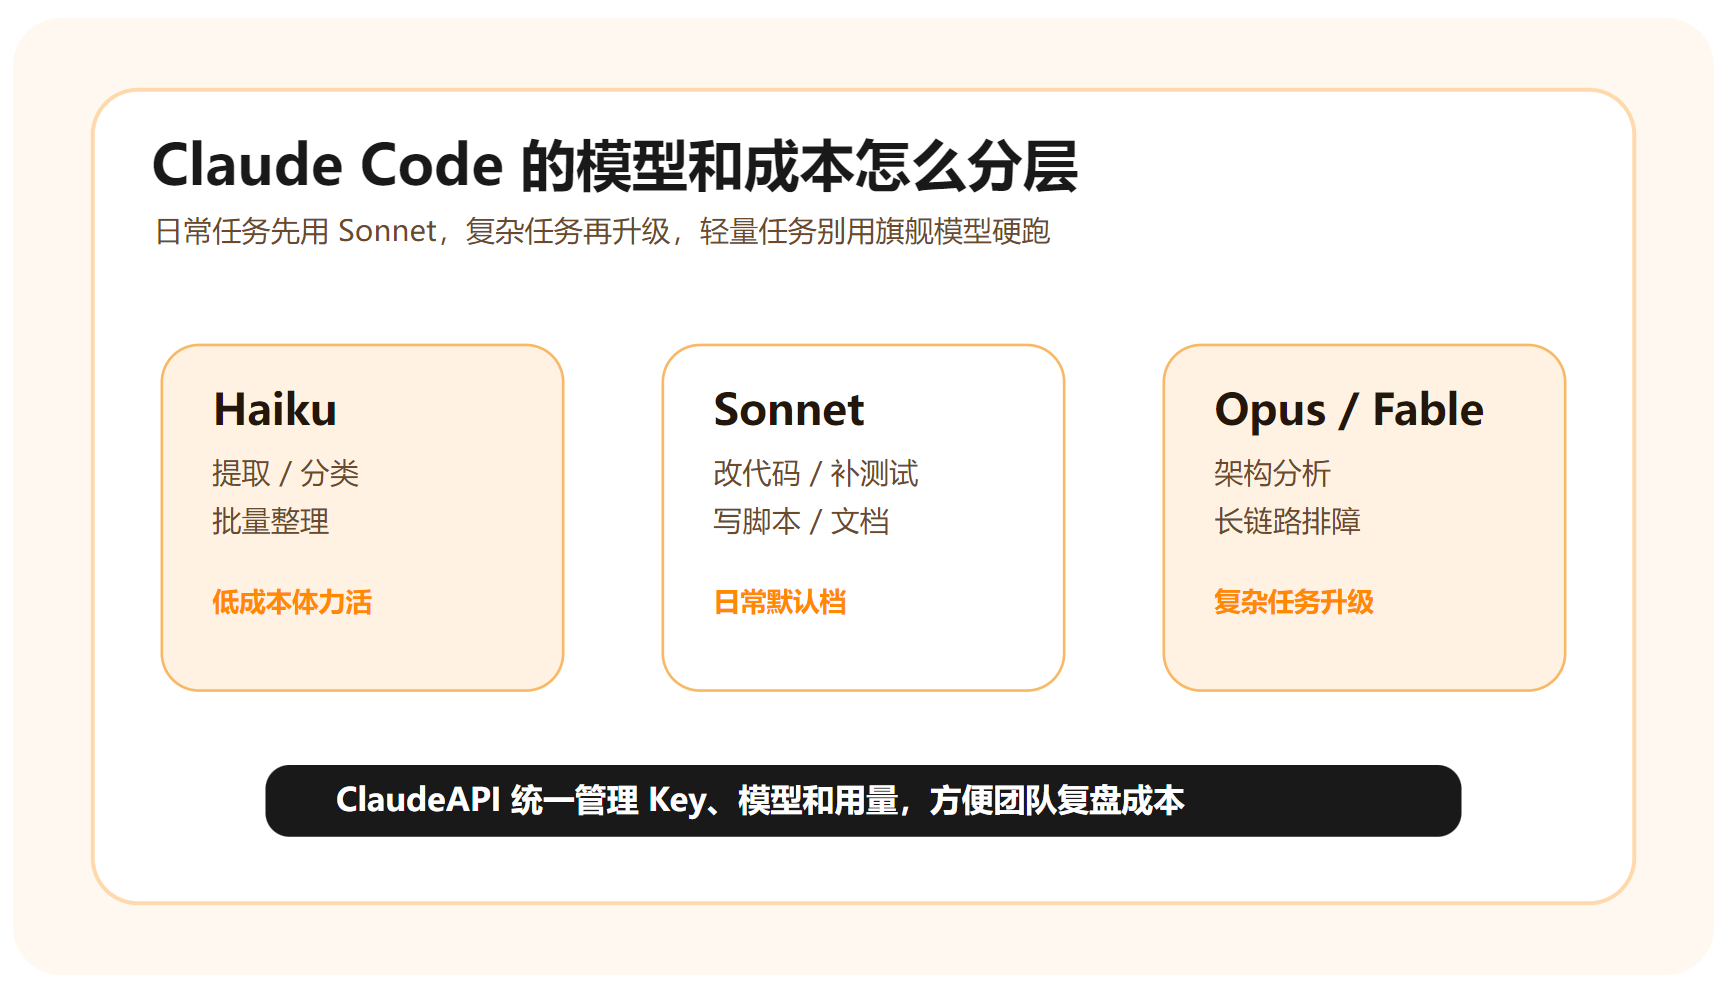Image resolution: width=1723 pixels, height=991 pixels.
Task: Click the main title starting with Claude Code
Action: (x=614, y=166)
